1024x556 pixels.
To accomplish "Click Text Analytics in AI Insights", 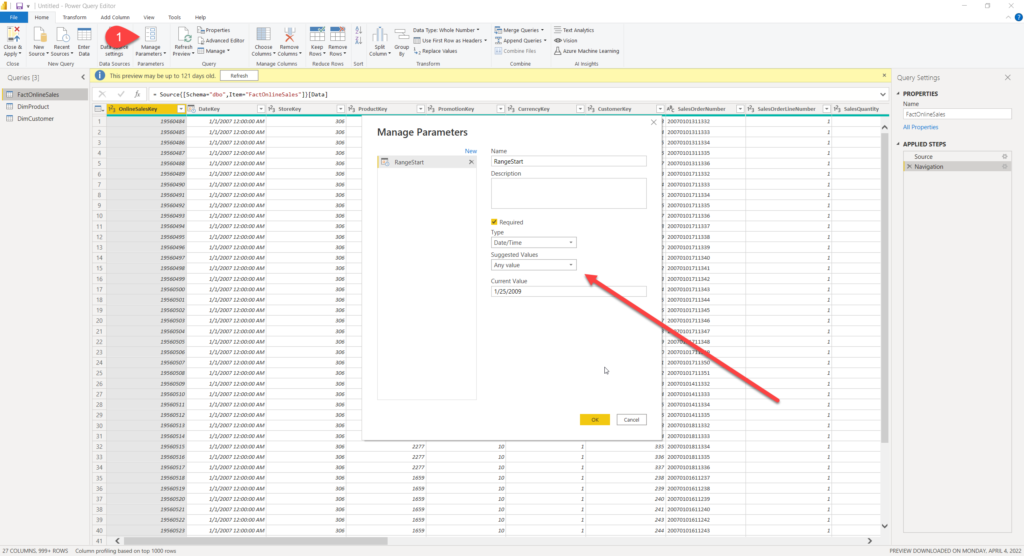I will pos(574,30).
